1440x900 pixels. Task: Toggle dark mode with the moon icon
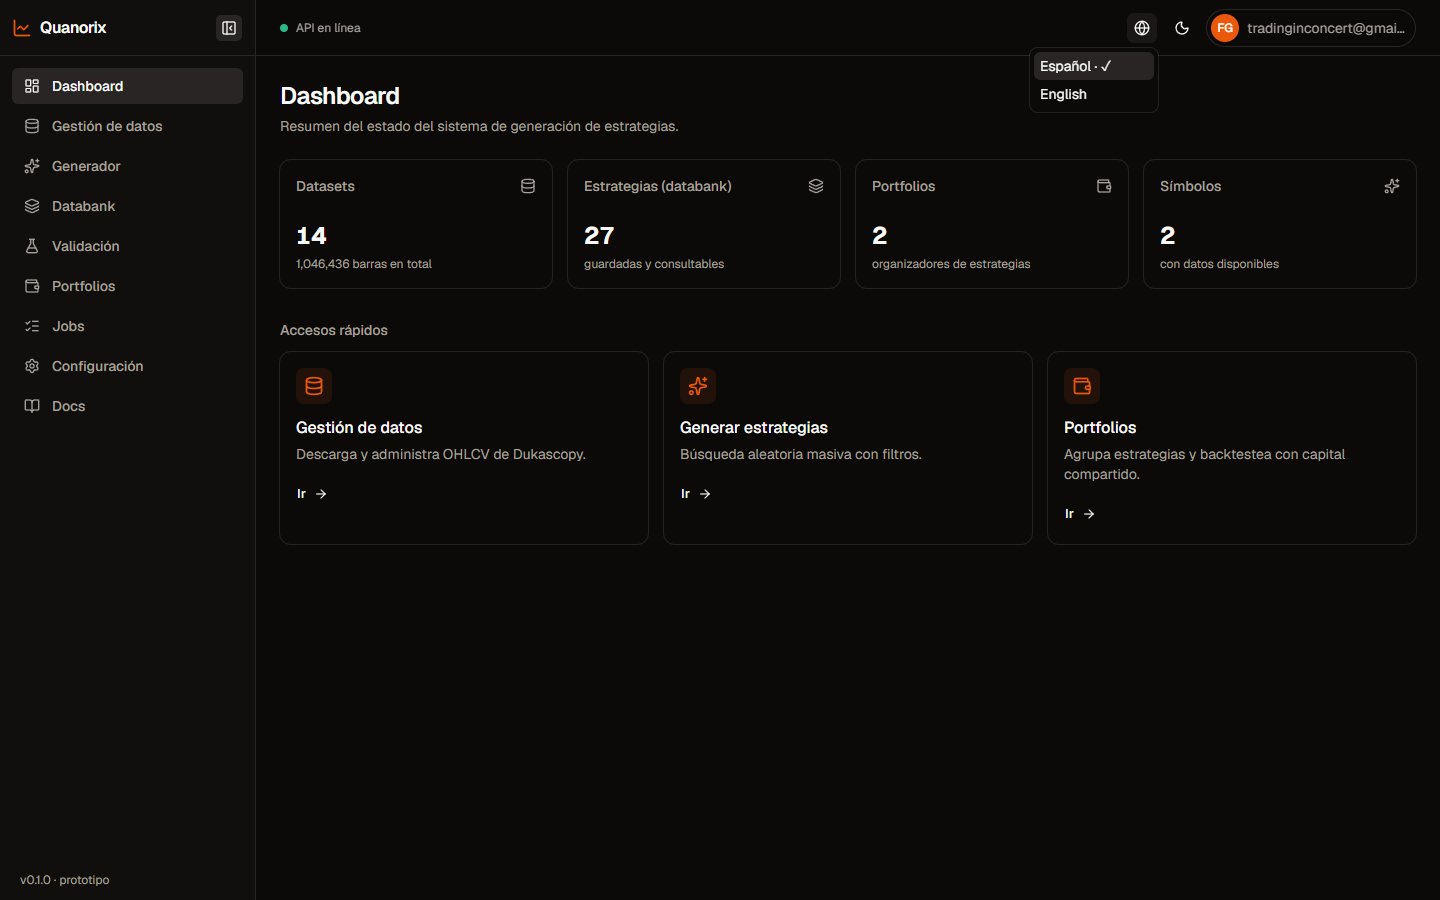tap(1182, 28)
